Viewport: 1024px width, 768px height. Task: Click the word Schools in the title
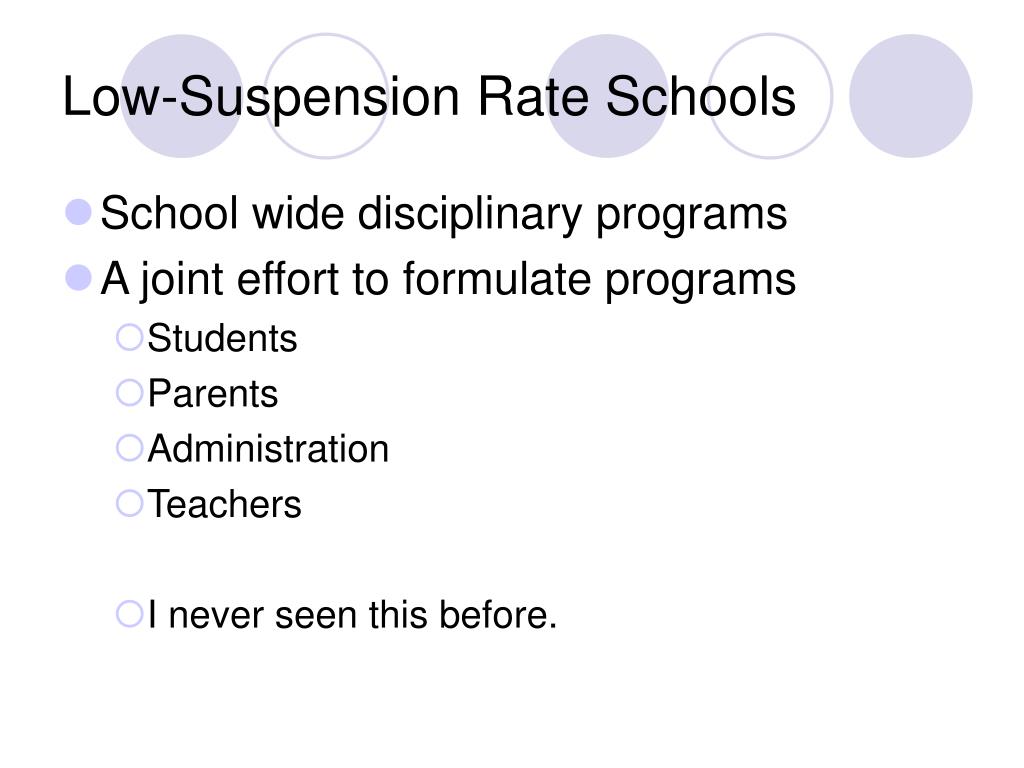[x=701, y=97]
